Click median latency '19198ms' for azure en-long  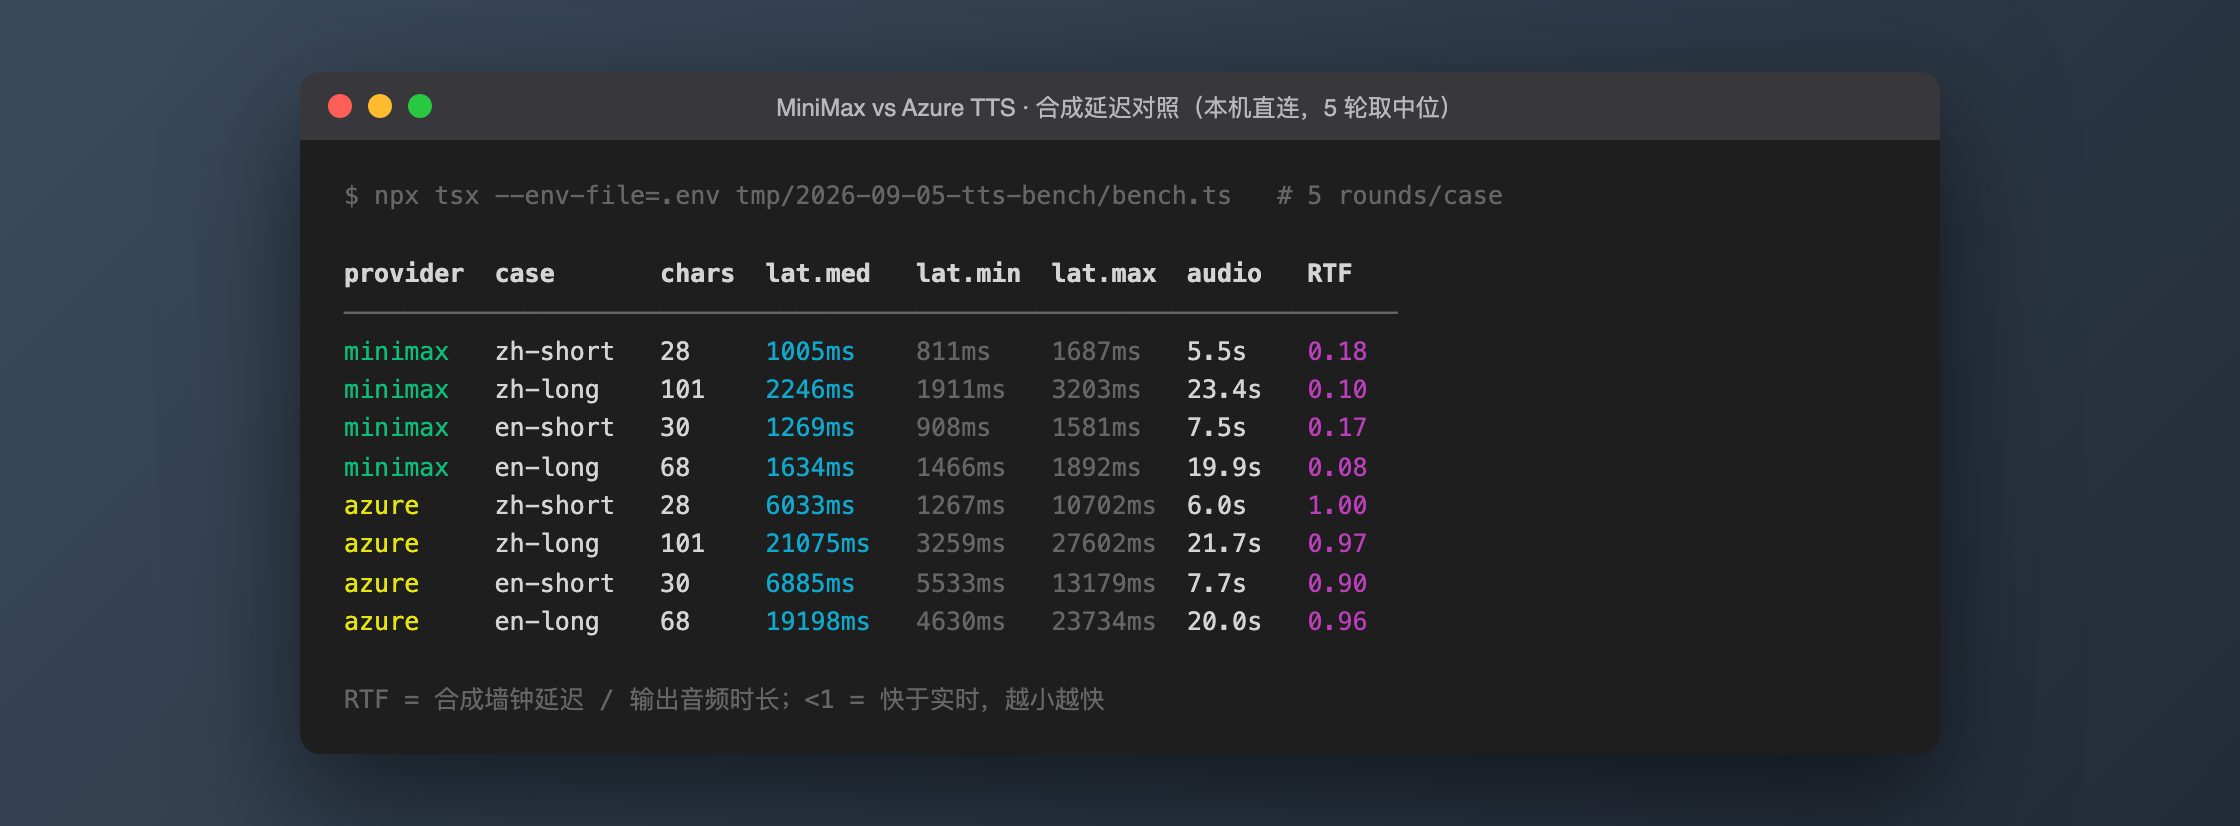pyautogui.click(x=817, y=621)
